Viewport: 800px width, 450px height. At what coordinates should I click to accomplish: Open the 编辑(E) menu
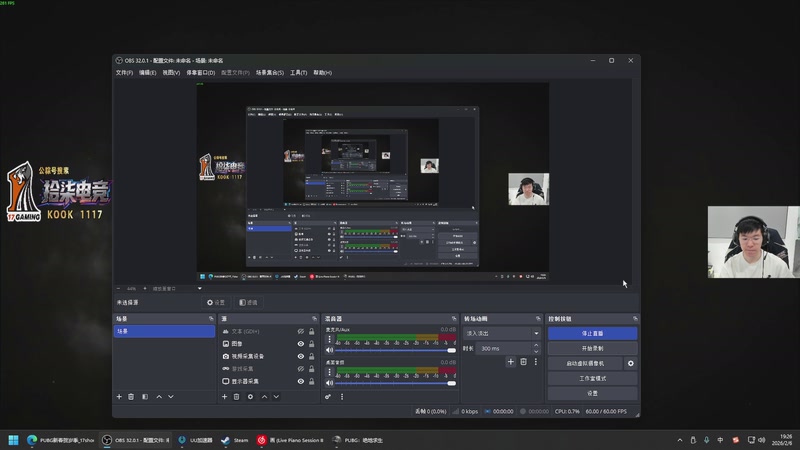tap(147, 72)
